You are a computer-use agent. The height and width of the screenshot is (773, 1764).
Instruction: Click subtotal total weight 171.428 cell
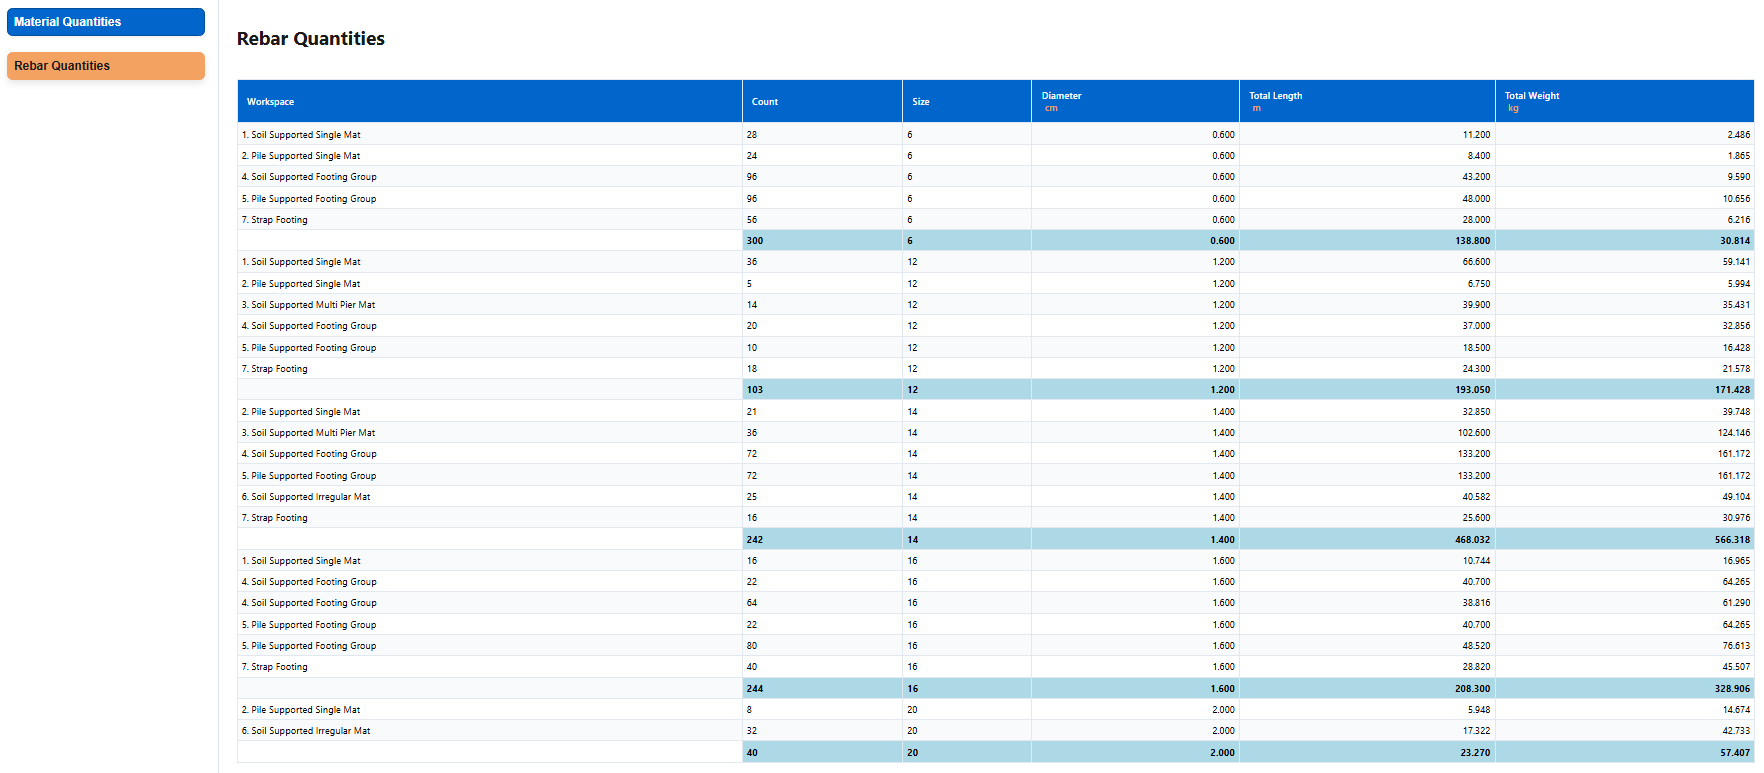pos(1732,390)
